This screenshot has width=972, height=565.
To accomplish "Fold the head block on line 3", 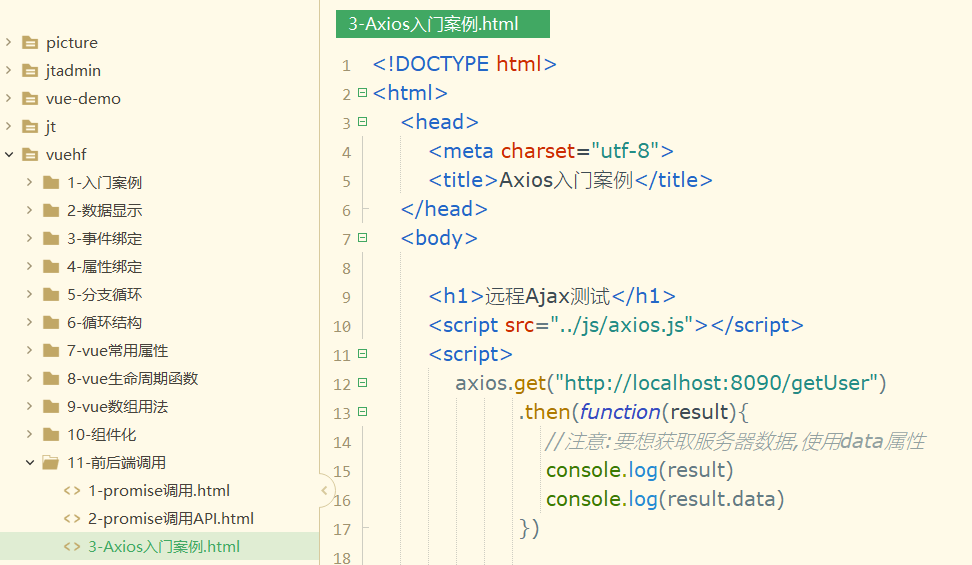I will 363,122.
